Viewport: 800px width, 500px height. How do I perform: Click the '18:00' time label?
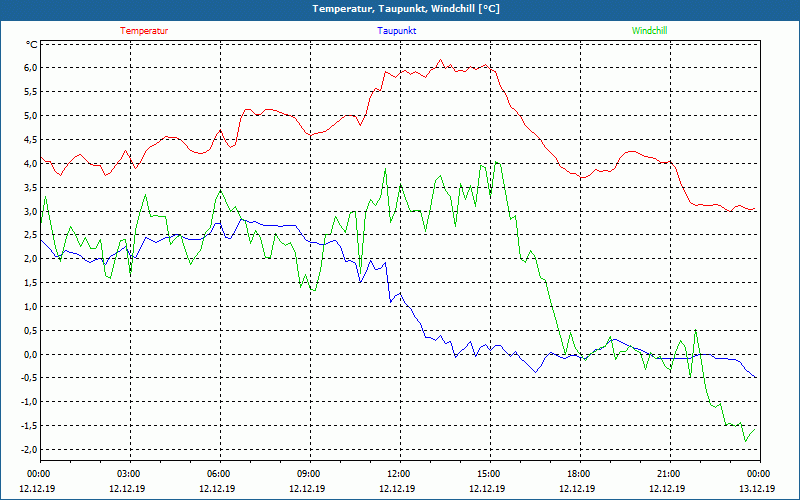click(580, 474)
